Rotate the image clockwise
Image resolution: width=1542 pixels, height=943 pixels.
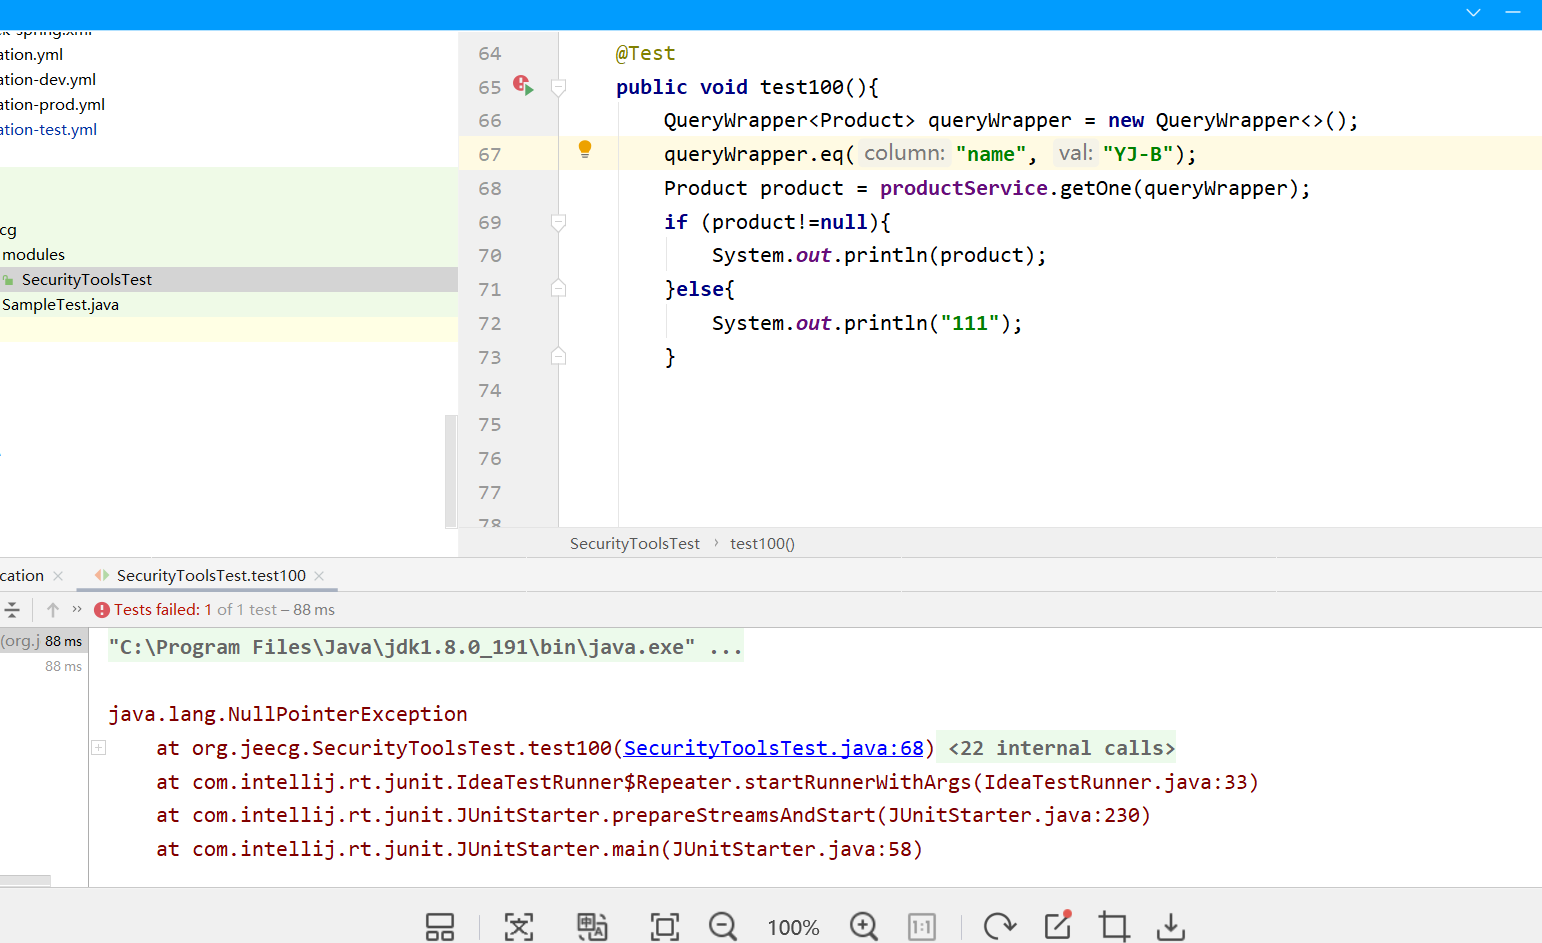pyautogui.click(x=999, y=927)
